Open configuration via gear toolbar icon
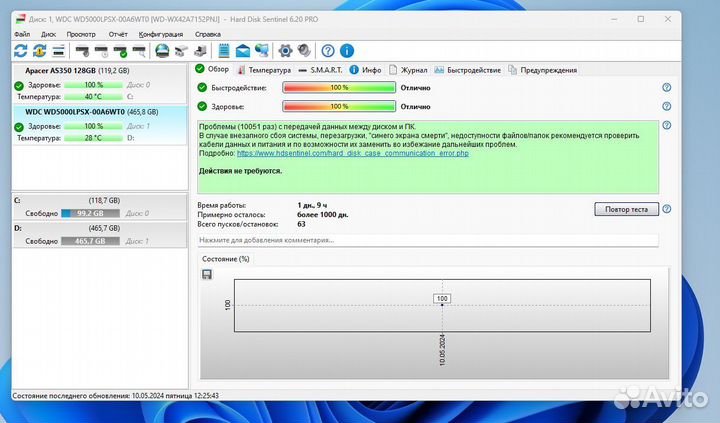 coord(285,51)
